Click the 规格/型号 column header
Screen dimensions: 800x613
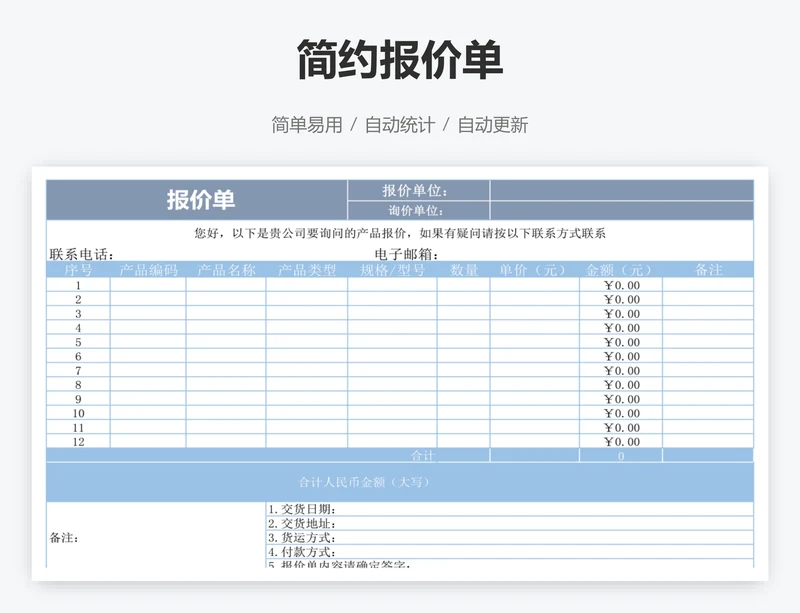[388, 268]
